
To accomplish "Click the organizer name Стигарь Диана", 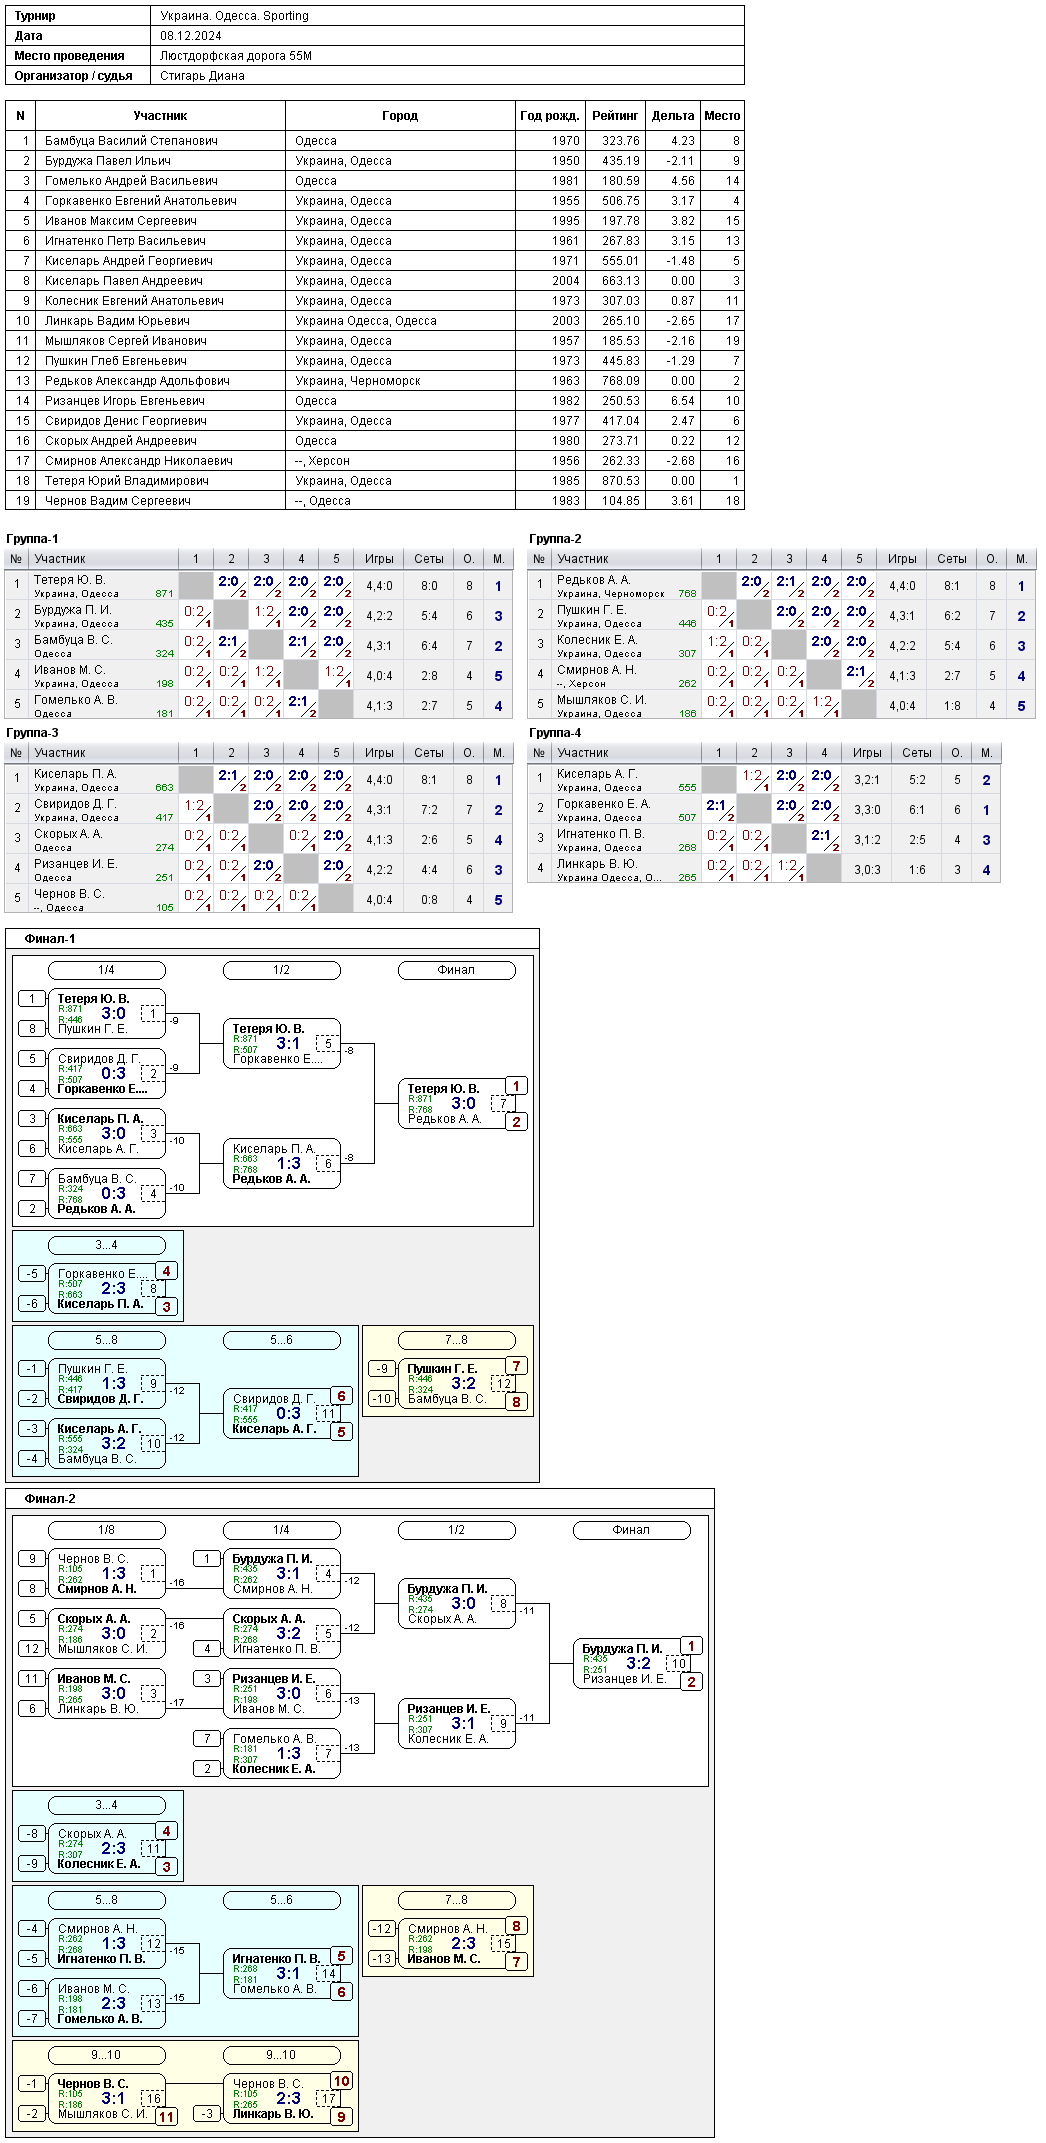I will tap(203, 76).
